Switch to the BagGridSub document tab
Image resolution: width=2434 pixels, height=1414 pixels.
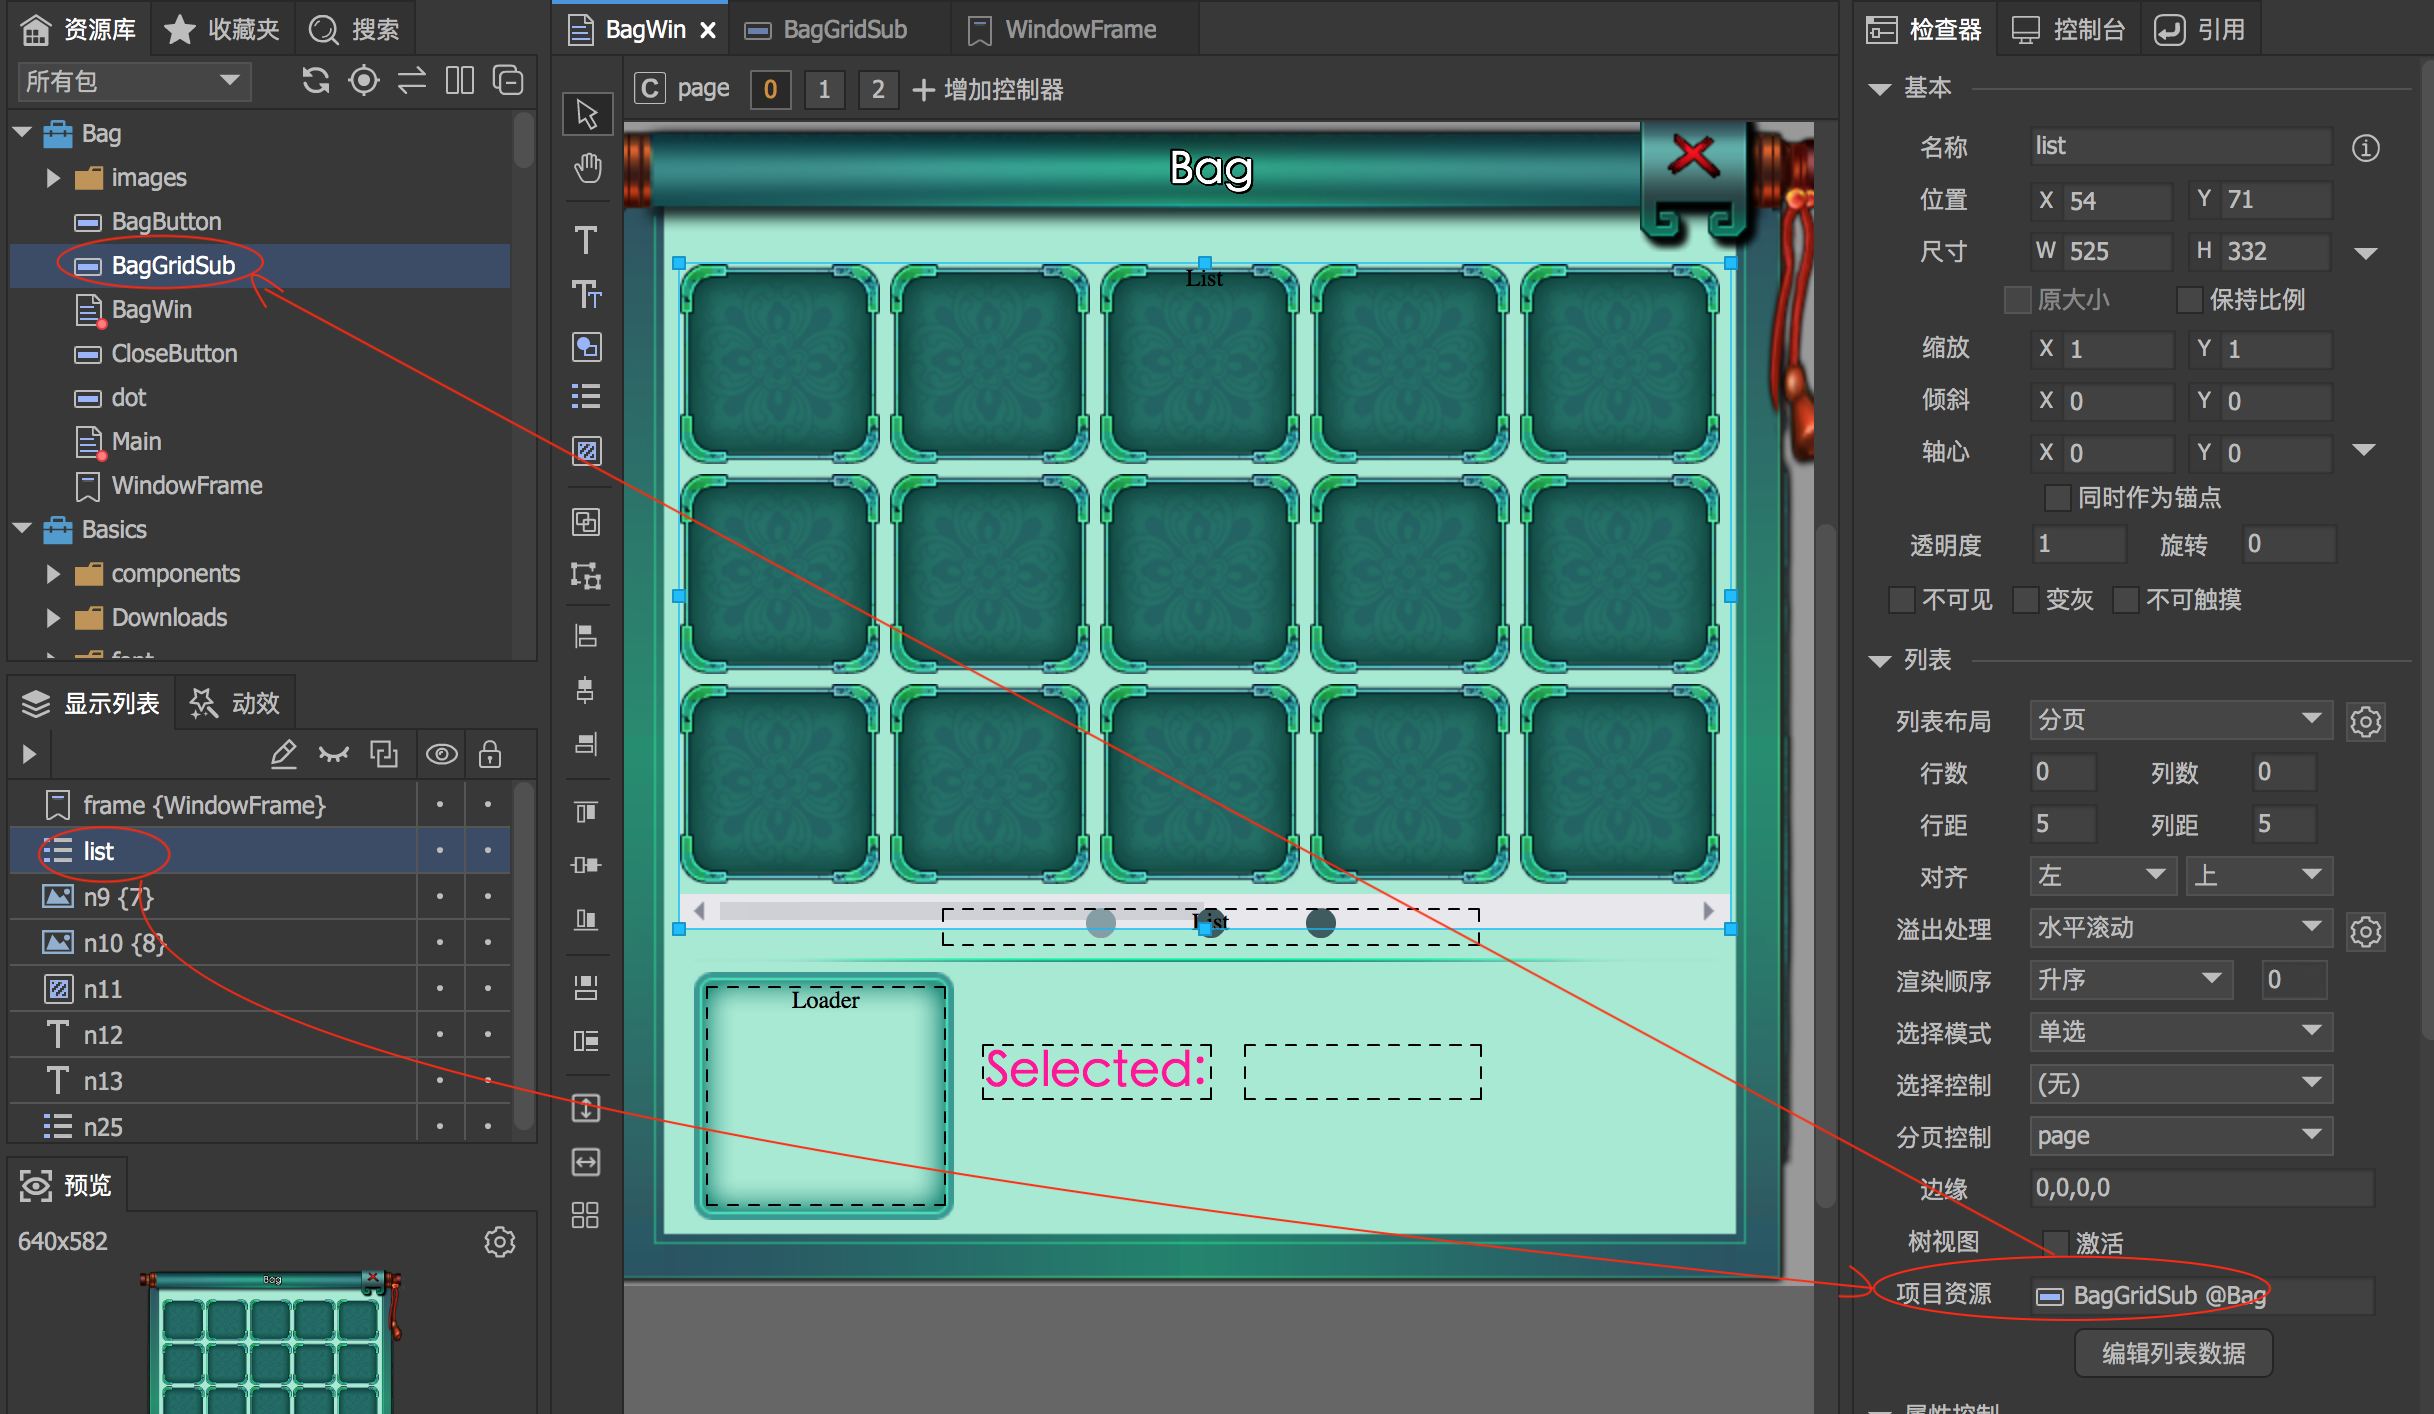(x=843, y=30)
